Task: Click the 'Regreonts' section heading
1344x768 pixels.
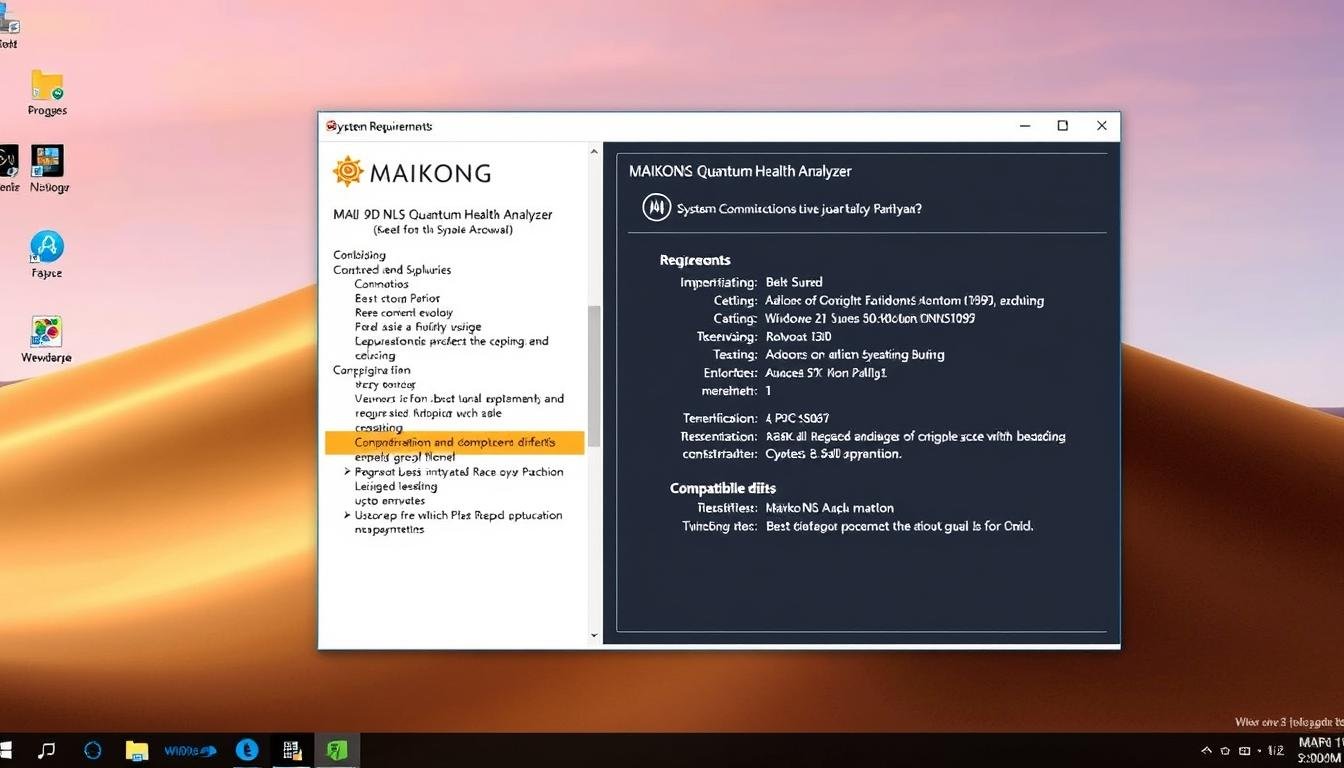Action: pos(695,260)
